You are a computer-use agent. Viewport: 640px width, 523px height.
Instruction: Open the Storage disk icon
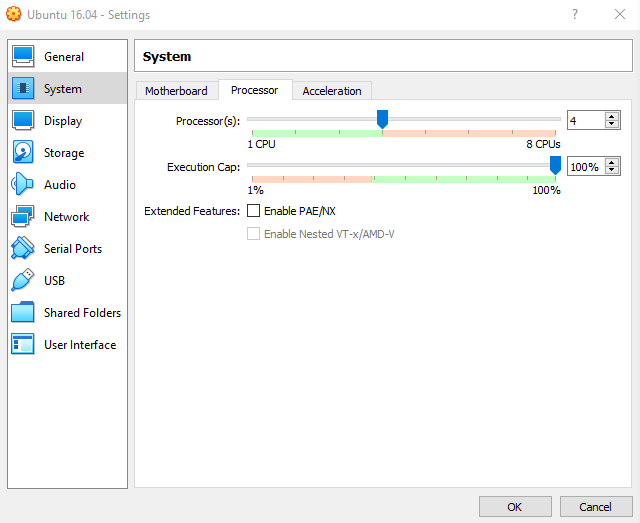coord(23,152)
